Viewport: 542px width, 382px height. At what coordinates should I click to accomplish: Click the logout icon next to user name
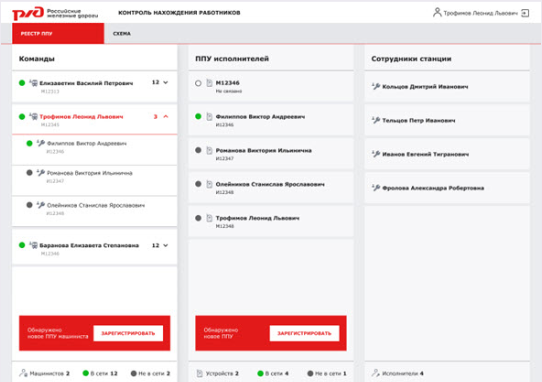click(525, 13)
